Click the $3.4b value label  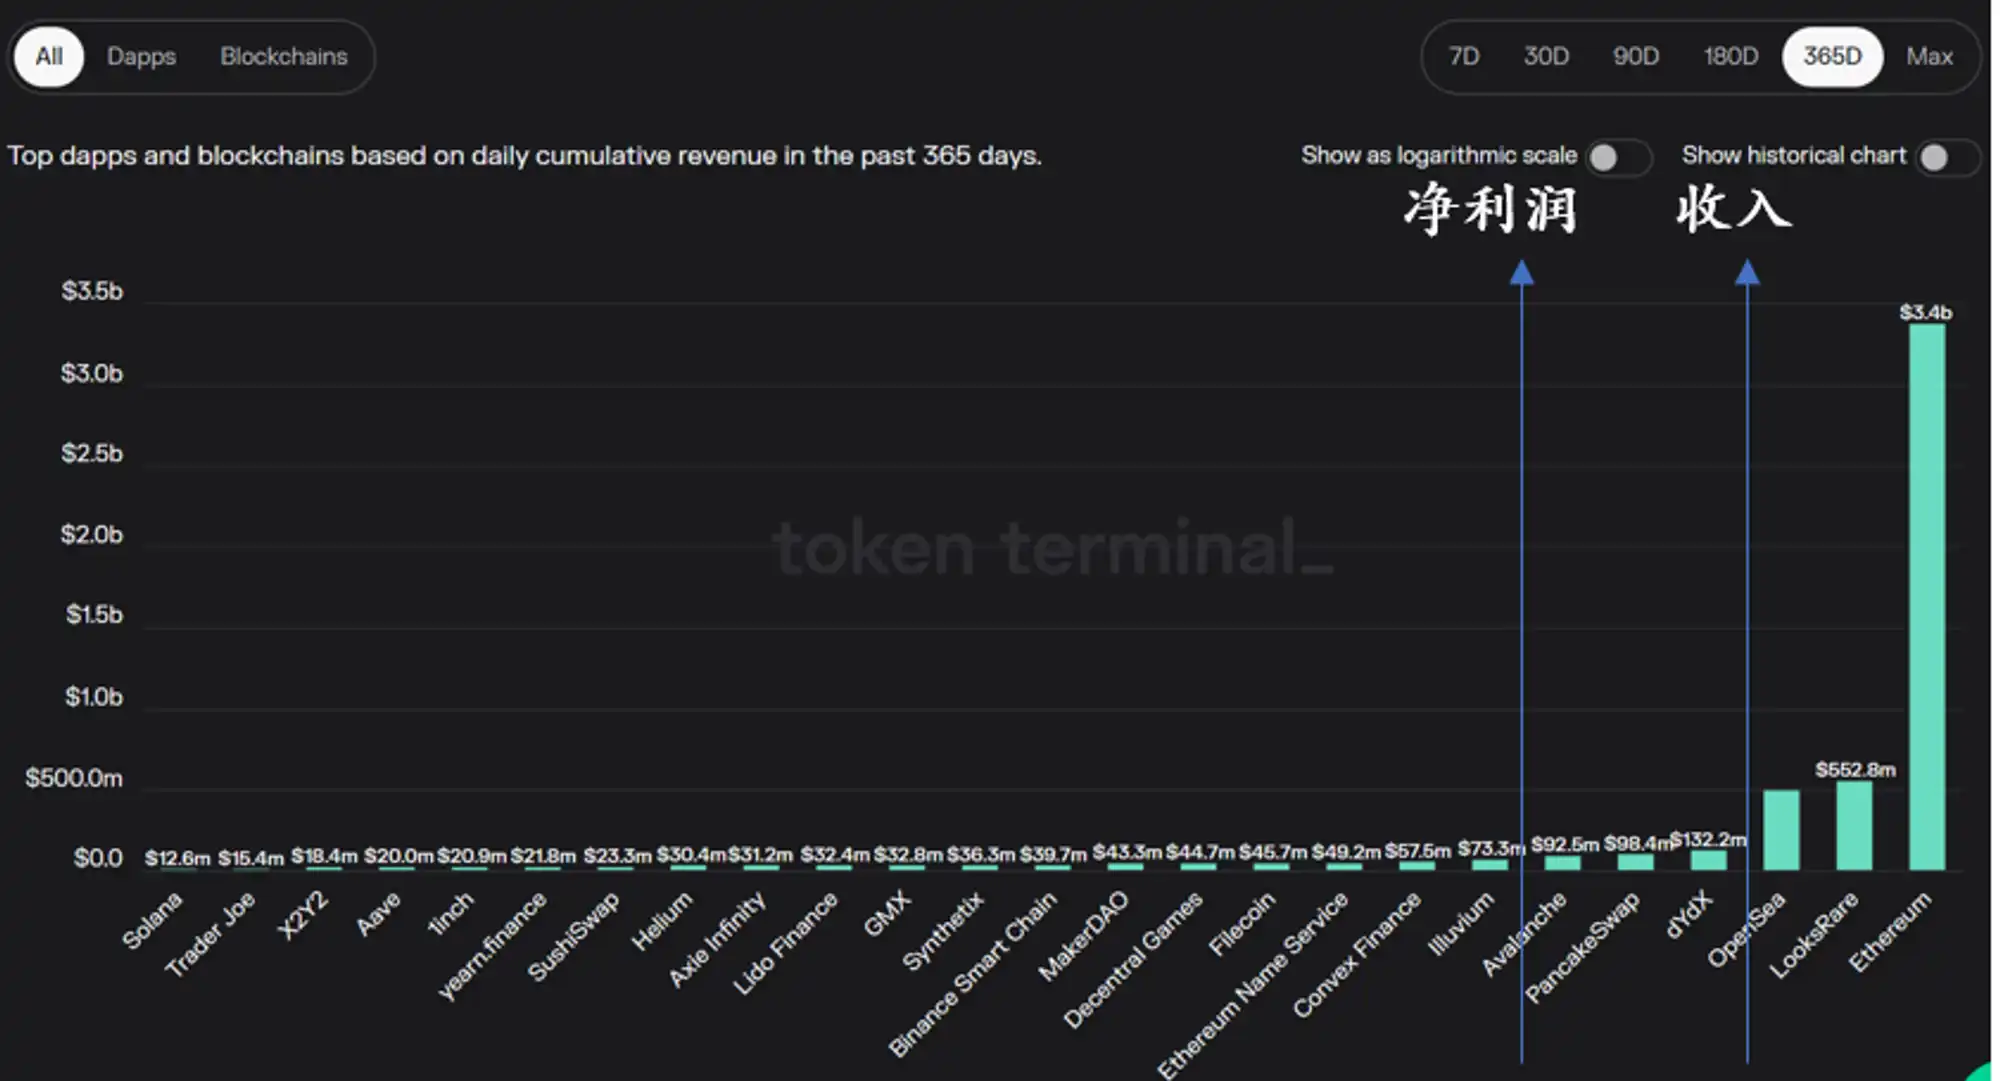pyautogui.click(x=1926, y=313)
